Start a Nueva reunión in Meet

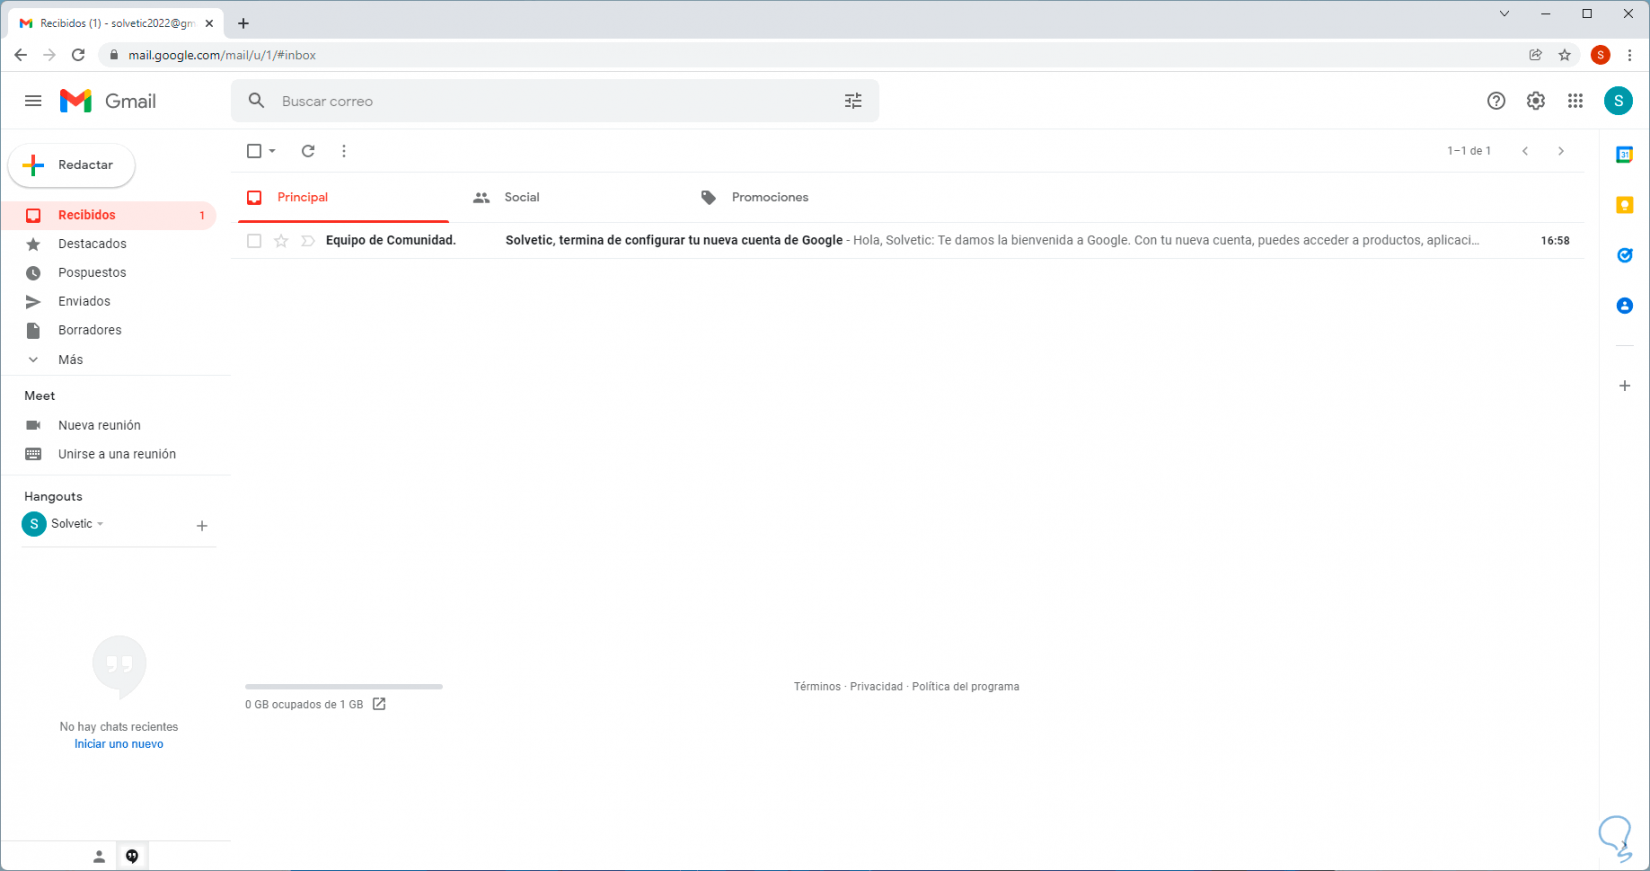[99, 425]
